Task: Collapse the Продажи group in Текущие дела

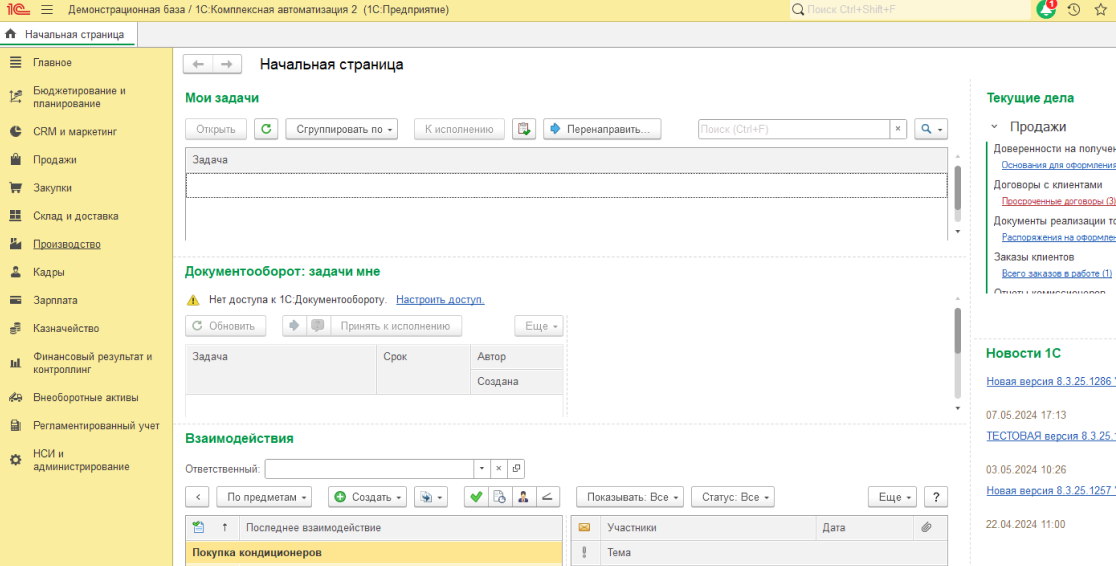Action: pyautogui.click(x=994, y=127)
